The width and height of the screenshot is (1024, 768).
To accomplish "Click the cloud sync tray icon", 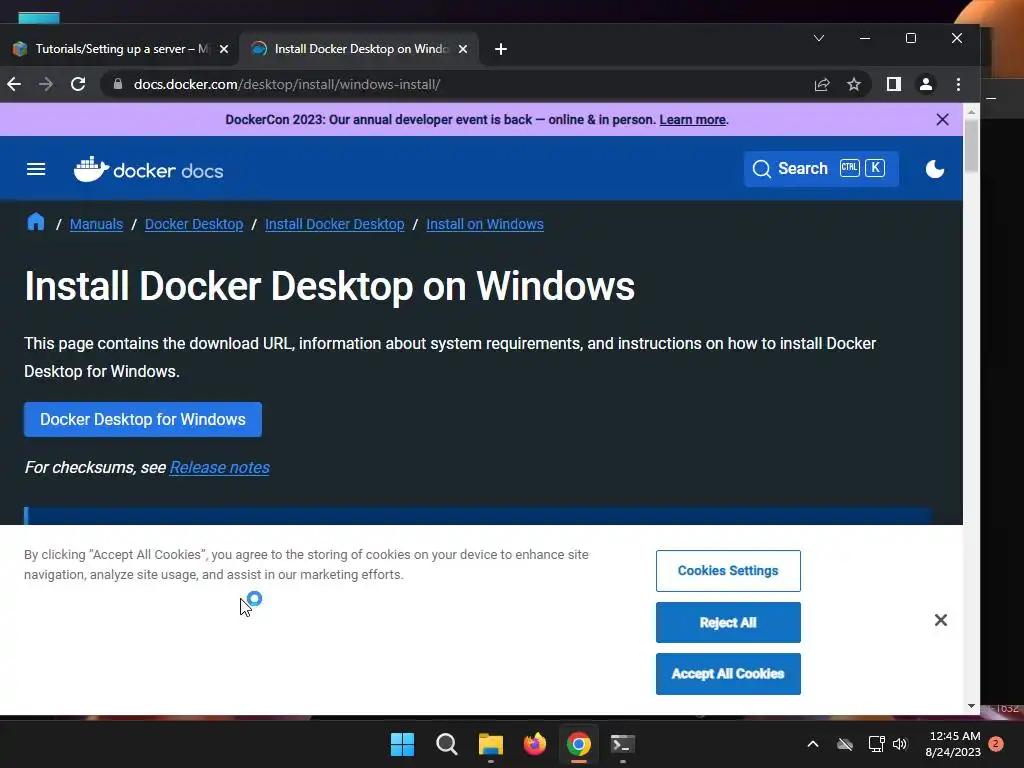I will pyautogui.click(x=845, y=744).
